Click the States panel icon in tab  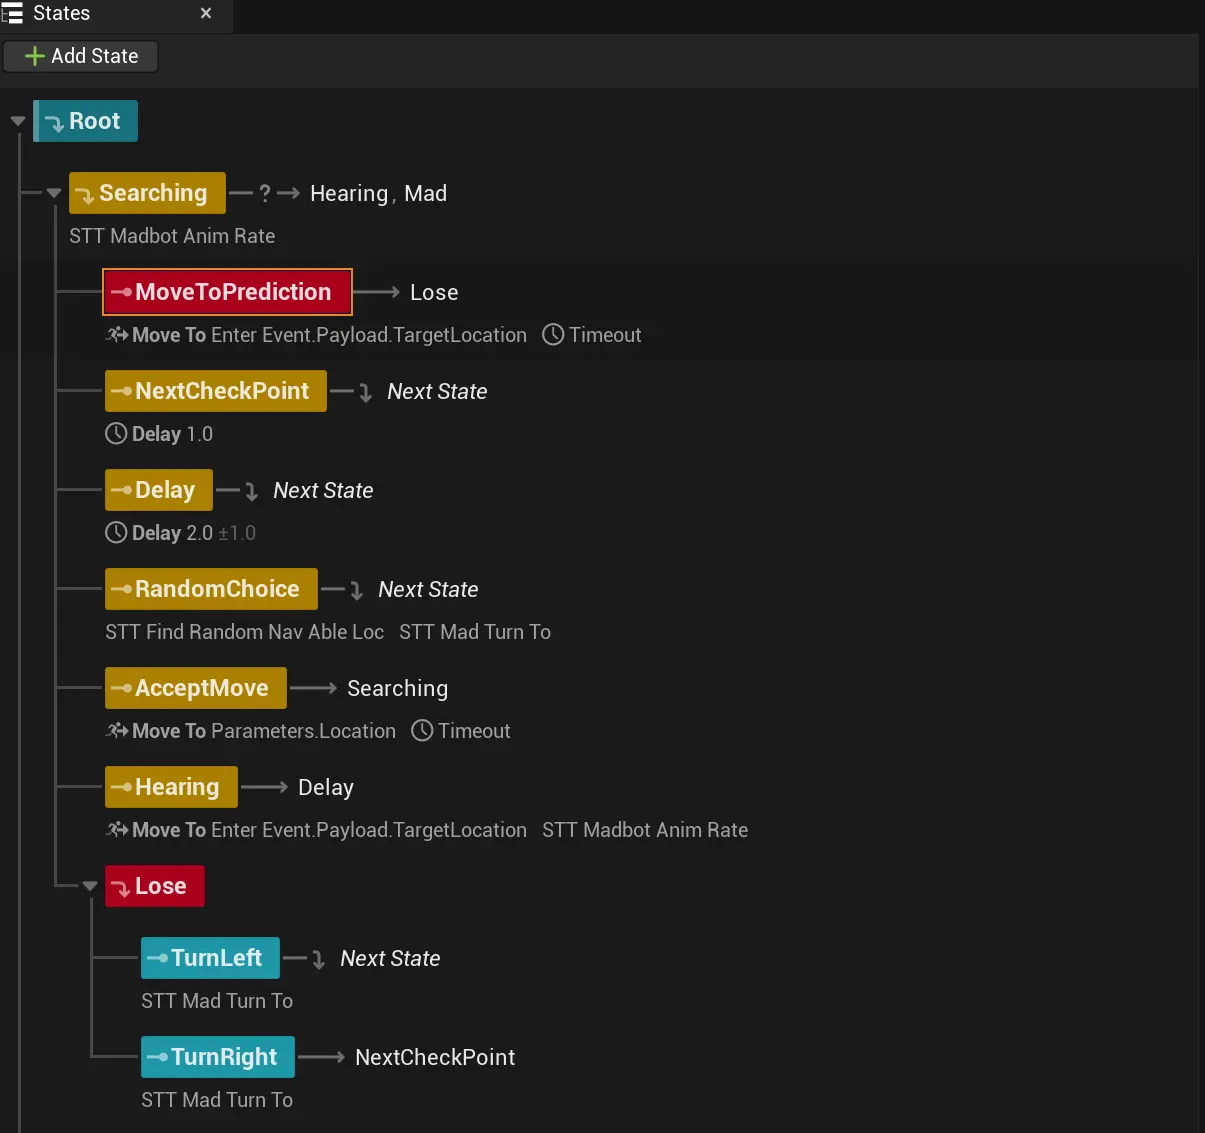point(13,14)
